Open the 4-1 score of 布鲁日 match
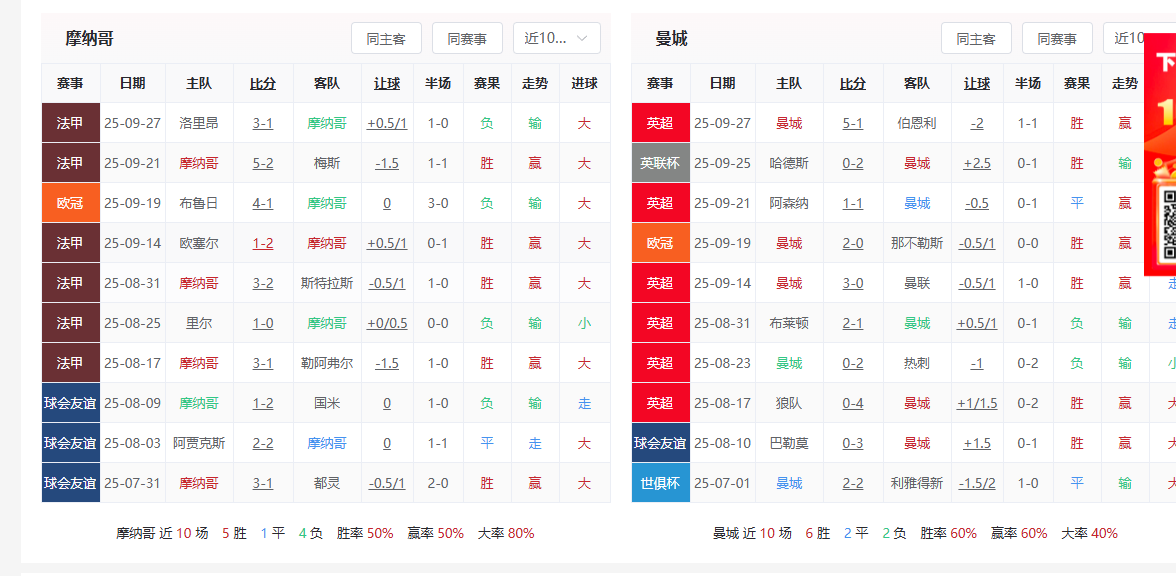Viewport: 1176px width, 576px height. (263, 203)
